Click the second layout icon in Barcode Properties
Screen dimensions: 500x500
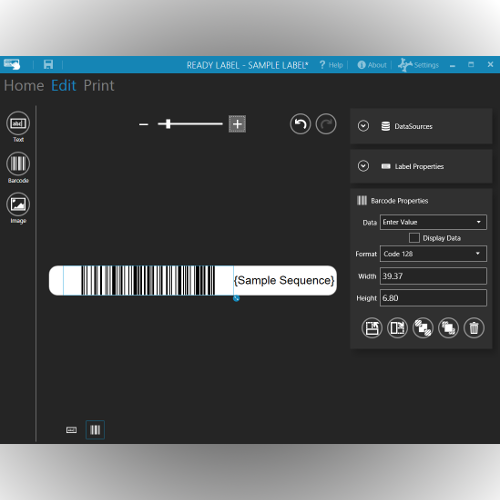pyautogui.click(x=397, y=328)
